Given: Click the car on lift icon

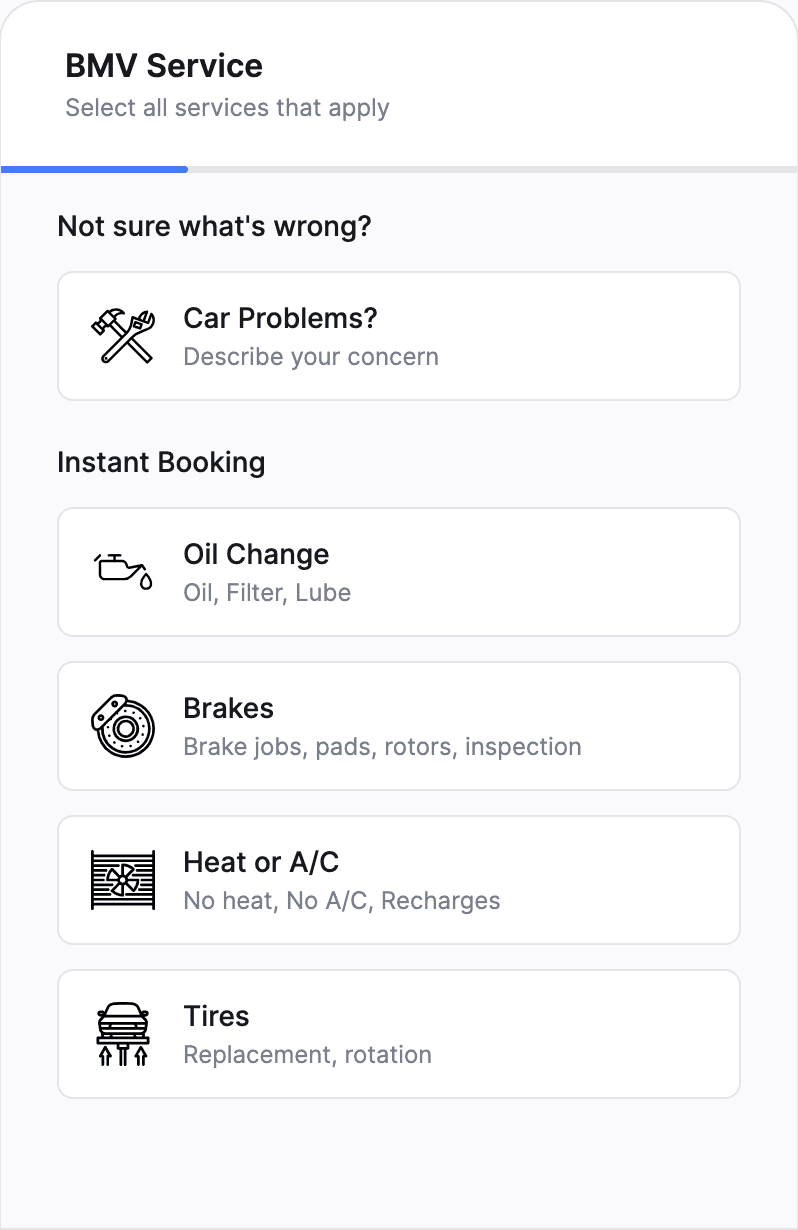Looking at the screenshot, I should (123, 1034).
